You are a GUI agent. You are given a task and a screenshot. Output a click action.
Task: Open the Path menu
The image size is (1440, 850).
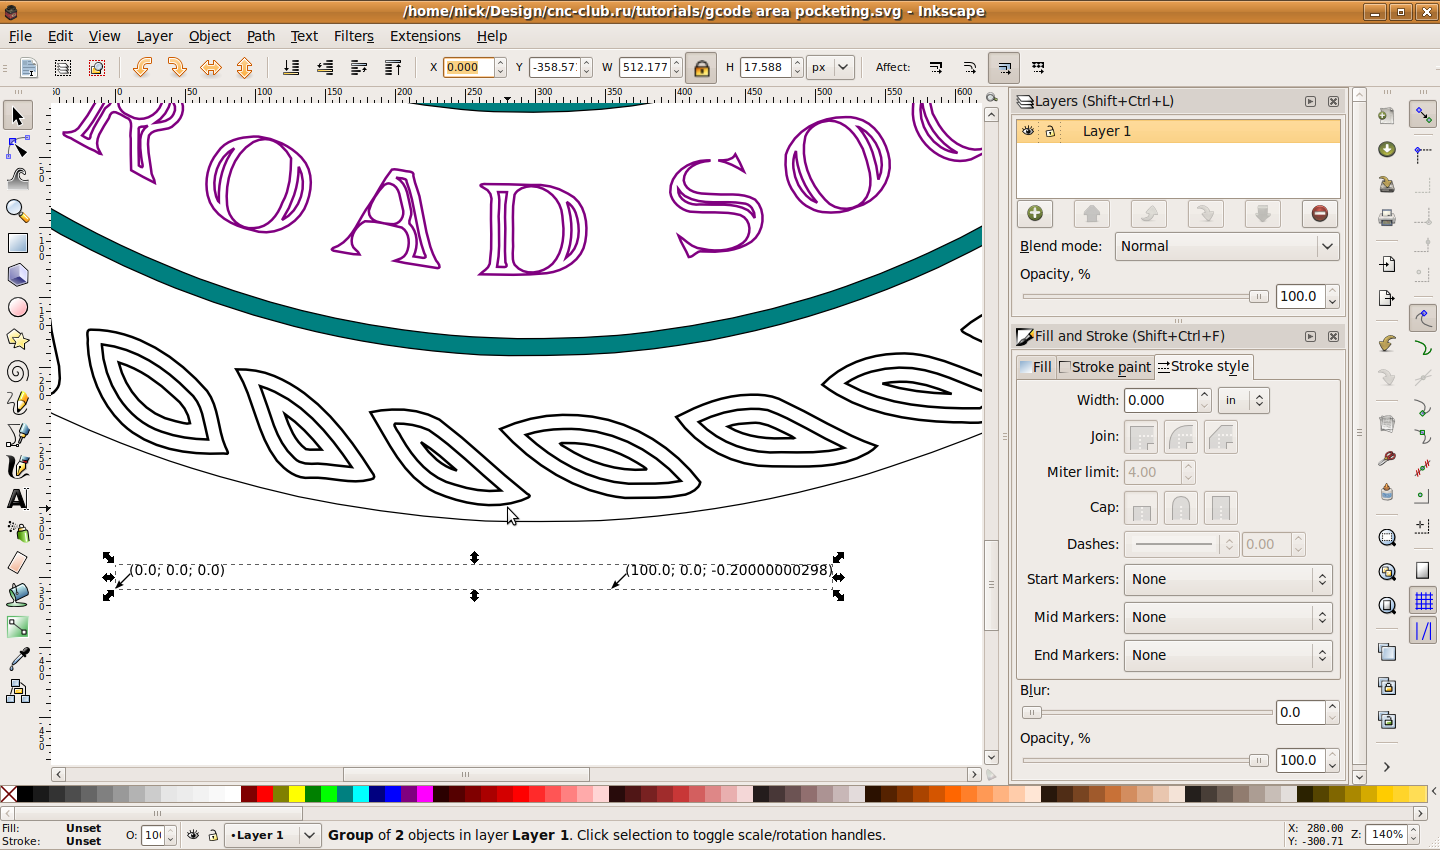tap(260, 36)
